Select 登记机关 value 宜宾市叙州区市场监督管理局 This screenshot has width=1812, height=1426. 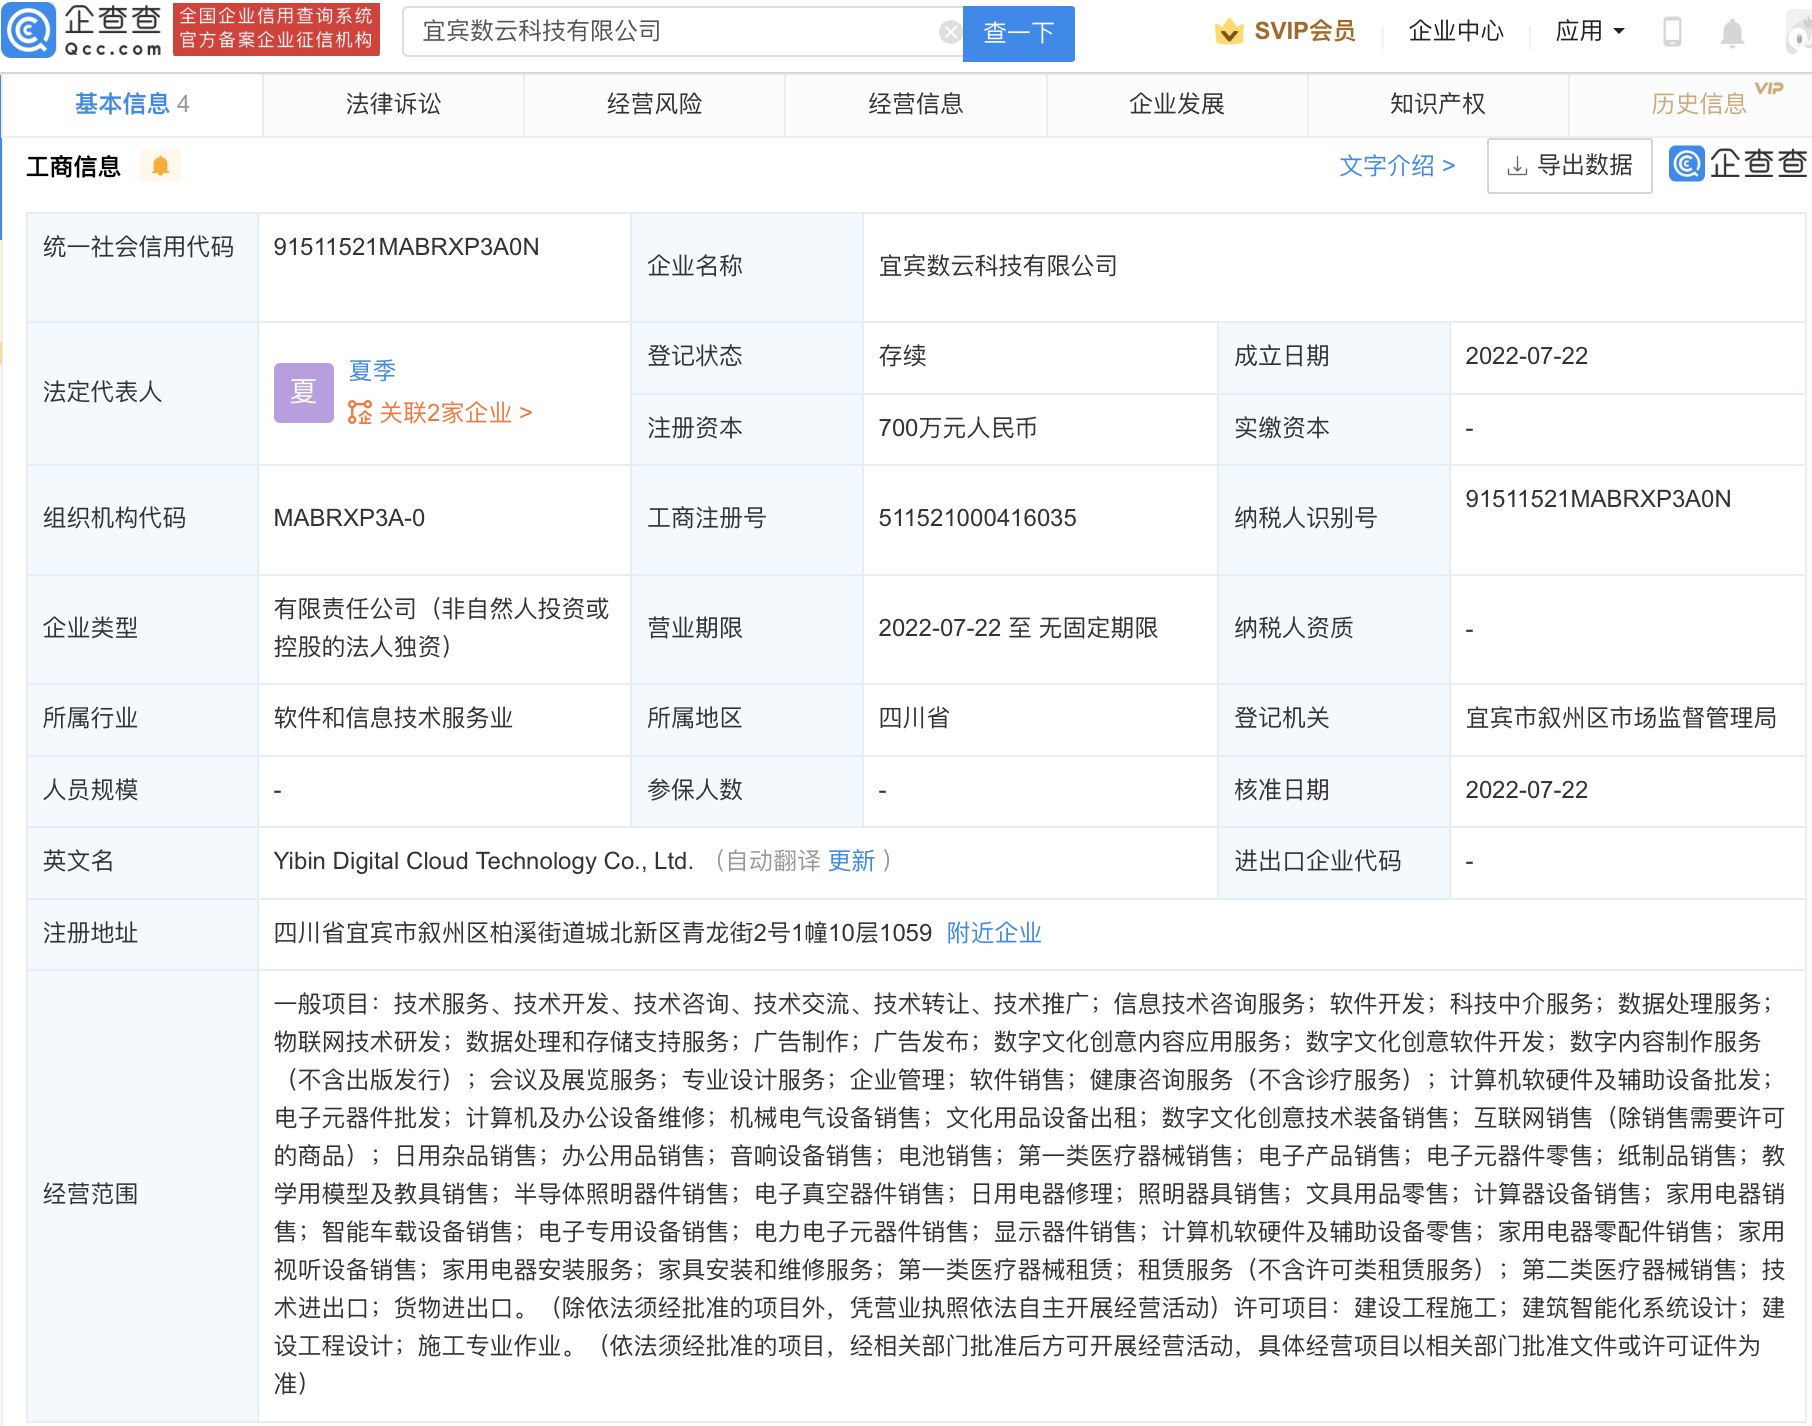(1621, 718)
